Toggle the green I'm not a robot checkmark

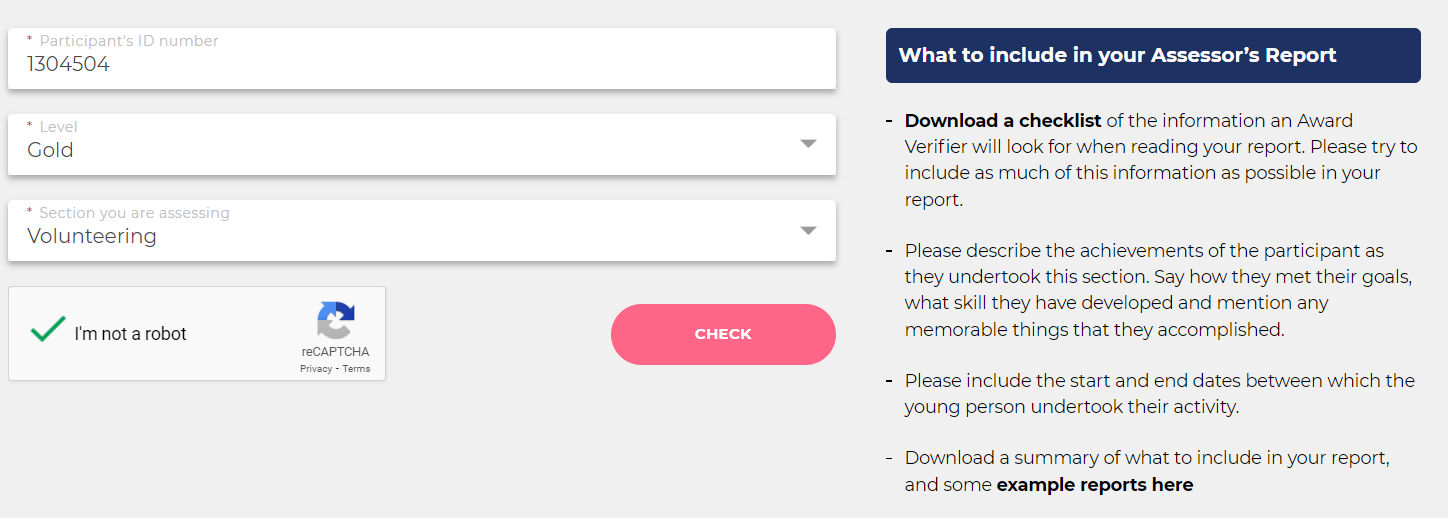tap(47, 330)
